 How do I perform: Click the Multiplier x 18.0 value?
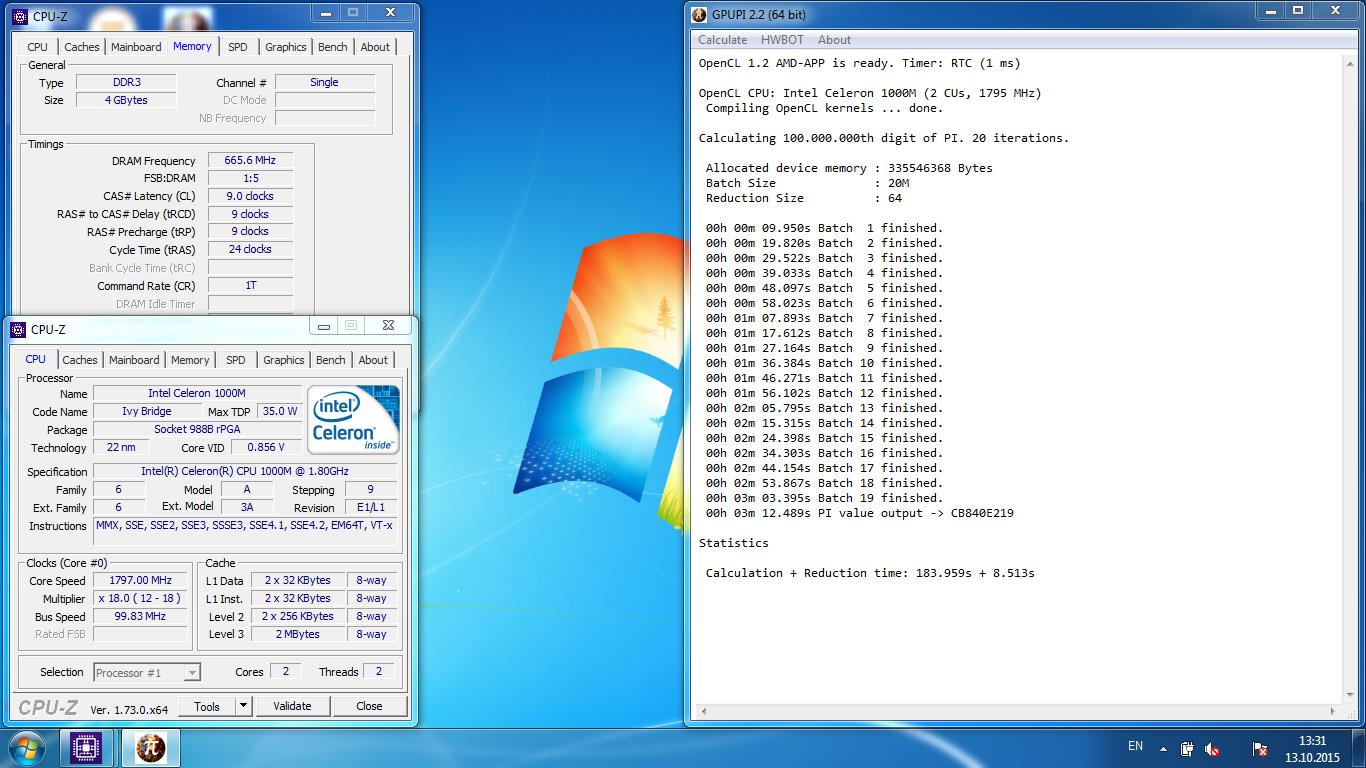click(141, 598)
